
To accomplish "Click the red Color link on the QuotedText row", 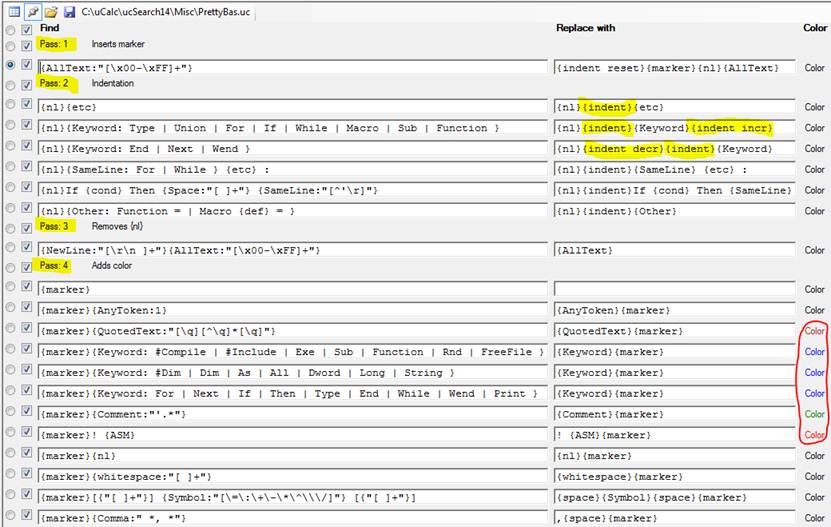I will coord(814,331).
